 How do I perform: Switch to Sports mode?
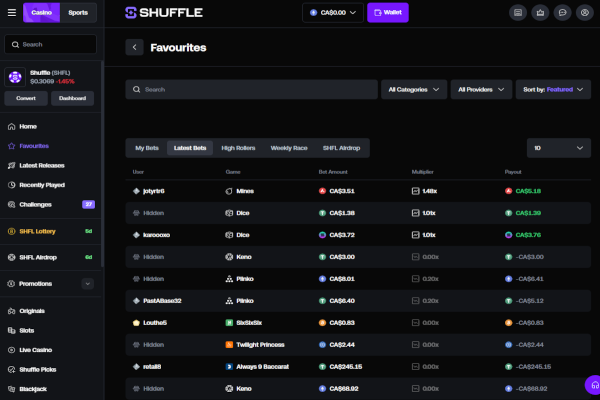point(78,13)
